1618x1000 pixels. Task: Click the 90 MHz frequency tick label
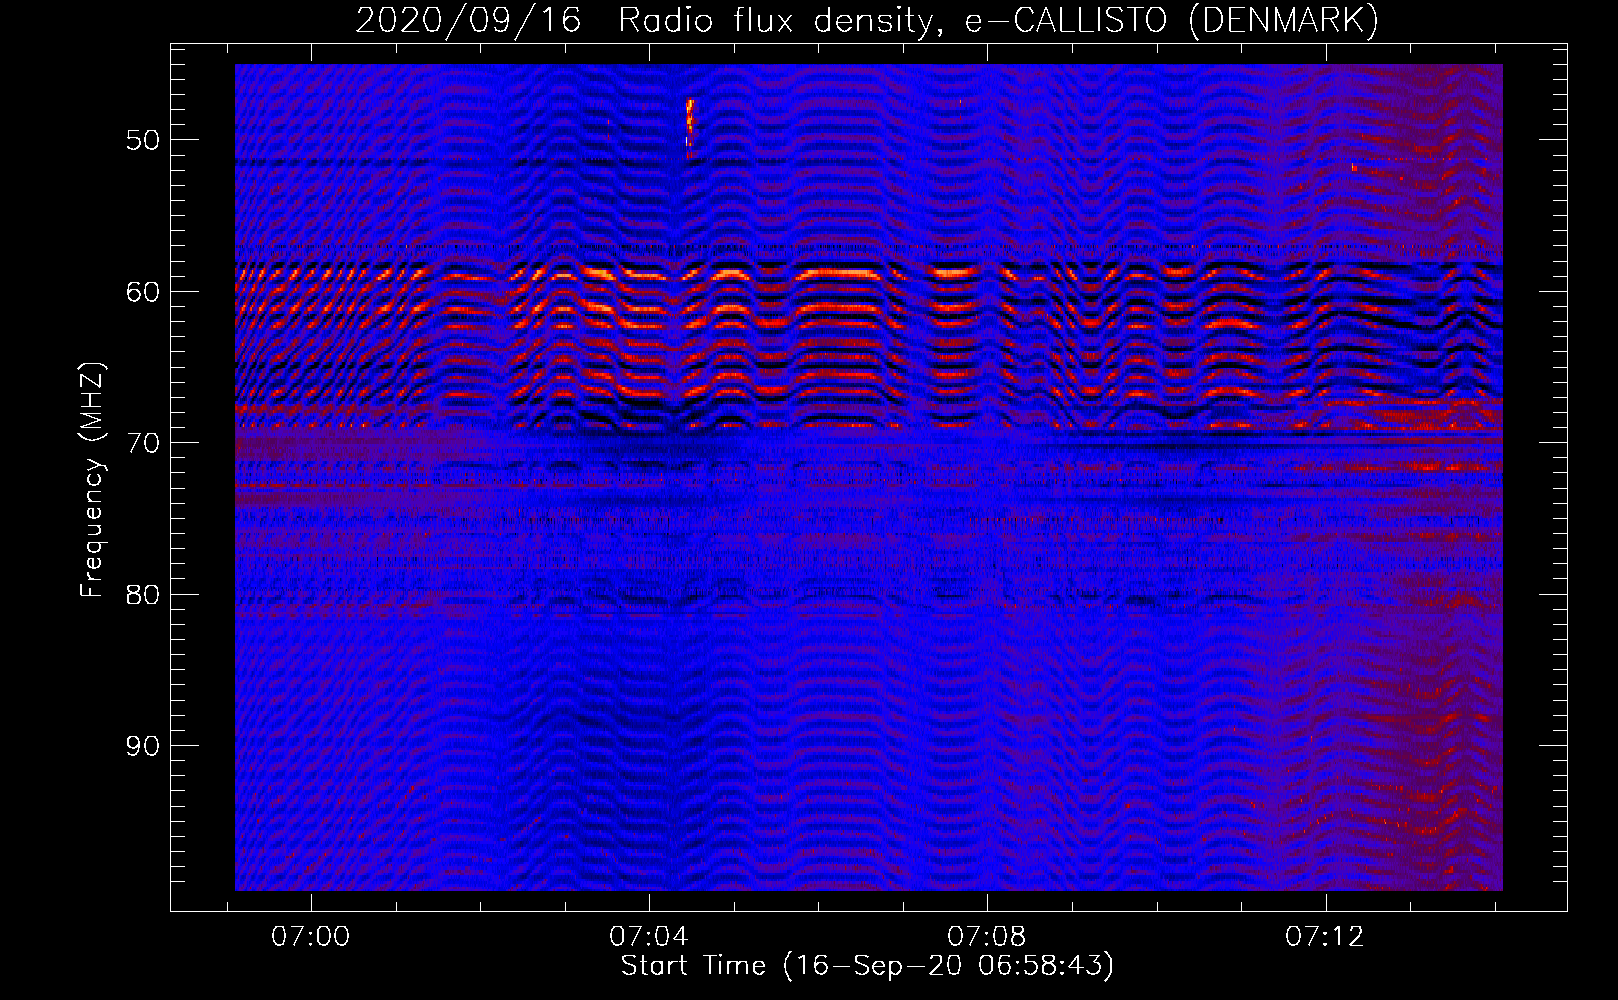pos(143,746)
